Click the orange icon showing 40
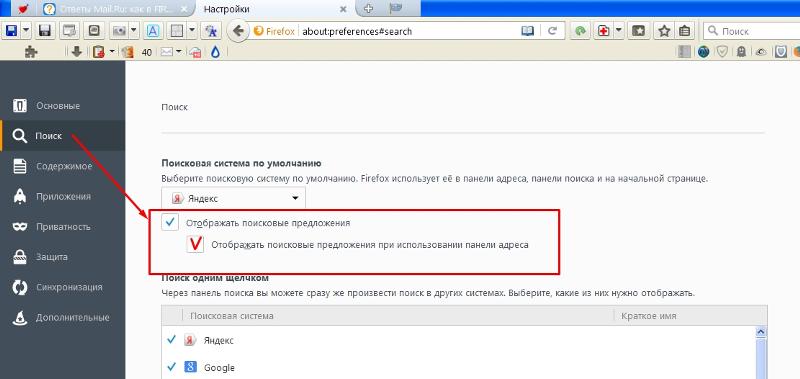 [x=128, y=52]
